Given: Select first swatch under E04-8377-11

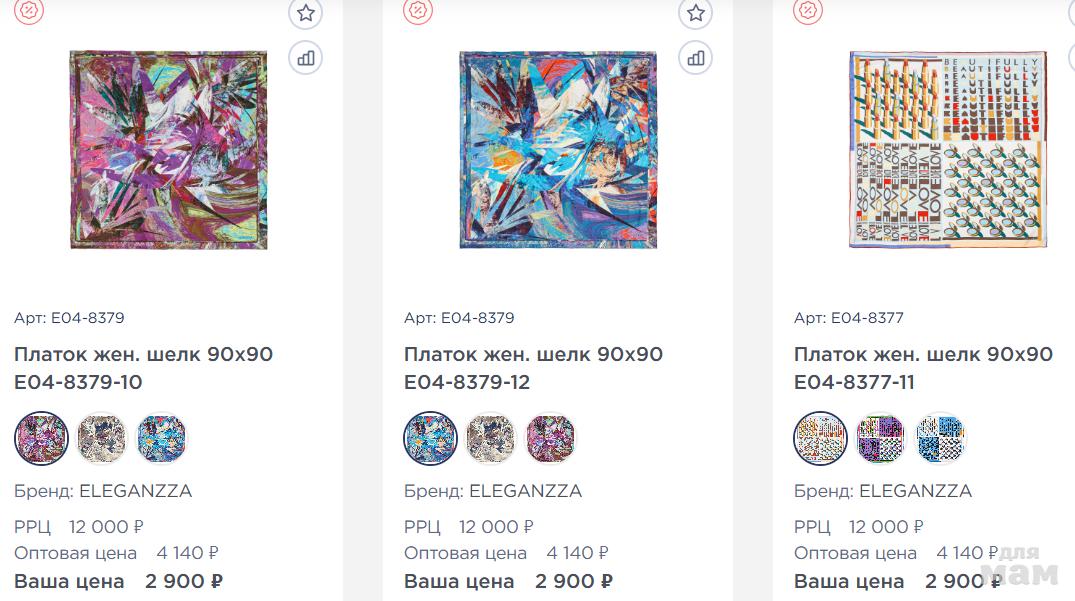Looking at the screenshot, I should click(821, 438).
